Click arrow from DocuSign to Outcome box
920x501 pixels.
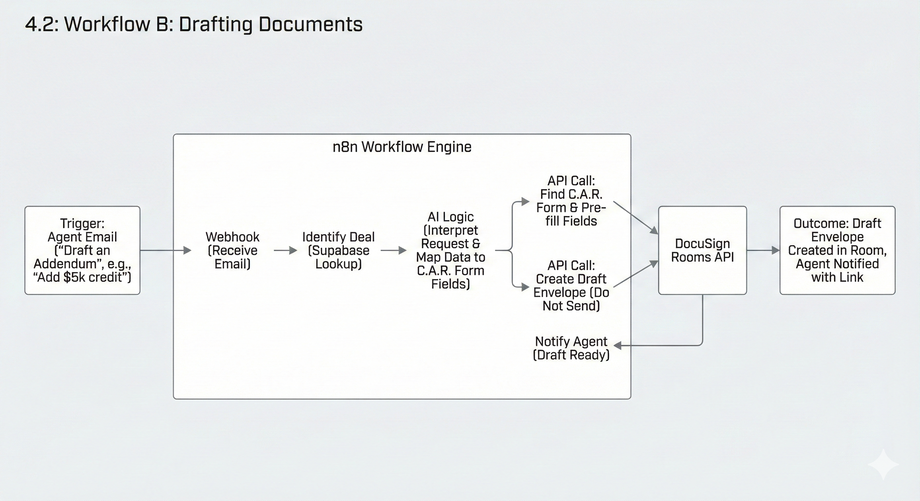(763, 250)
